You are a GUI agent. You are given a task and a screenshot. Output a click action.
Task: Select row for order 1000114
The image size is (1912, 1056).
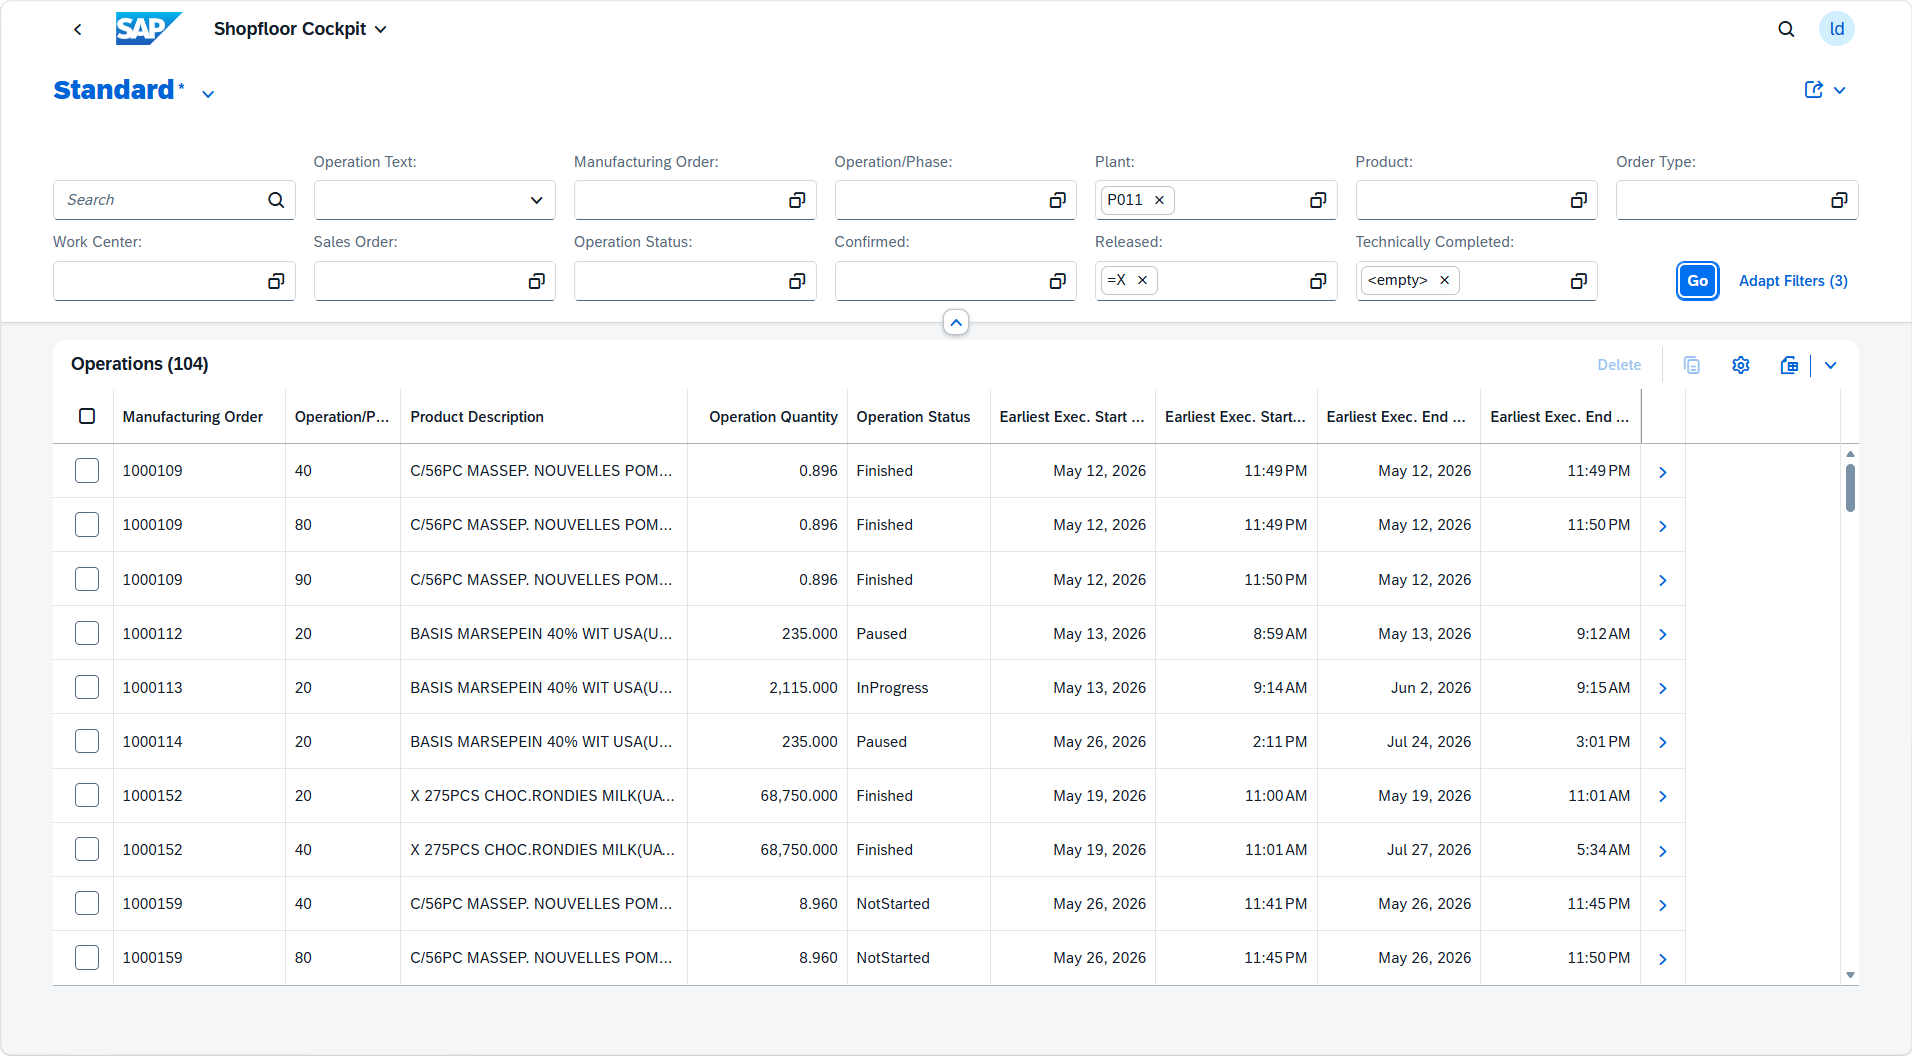[x=87, y=741]
